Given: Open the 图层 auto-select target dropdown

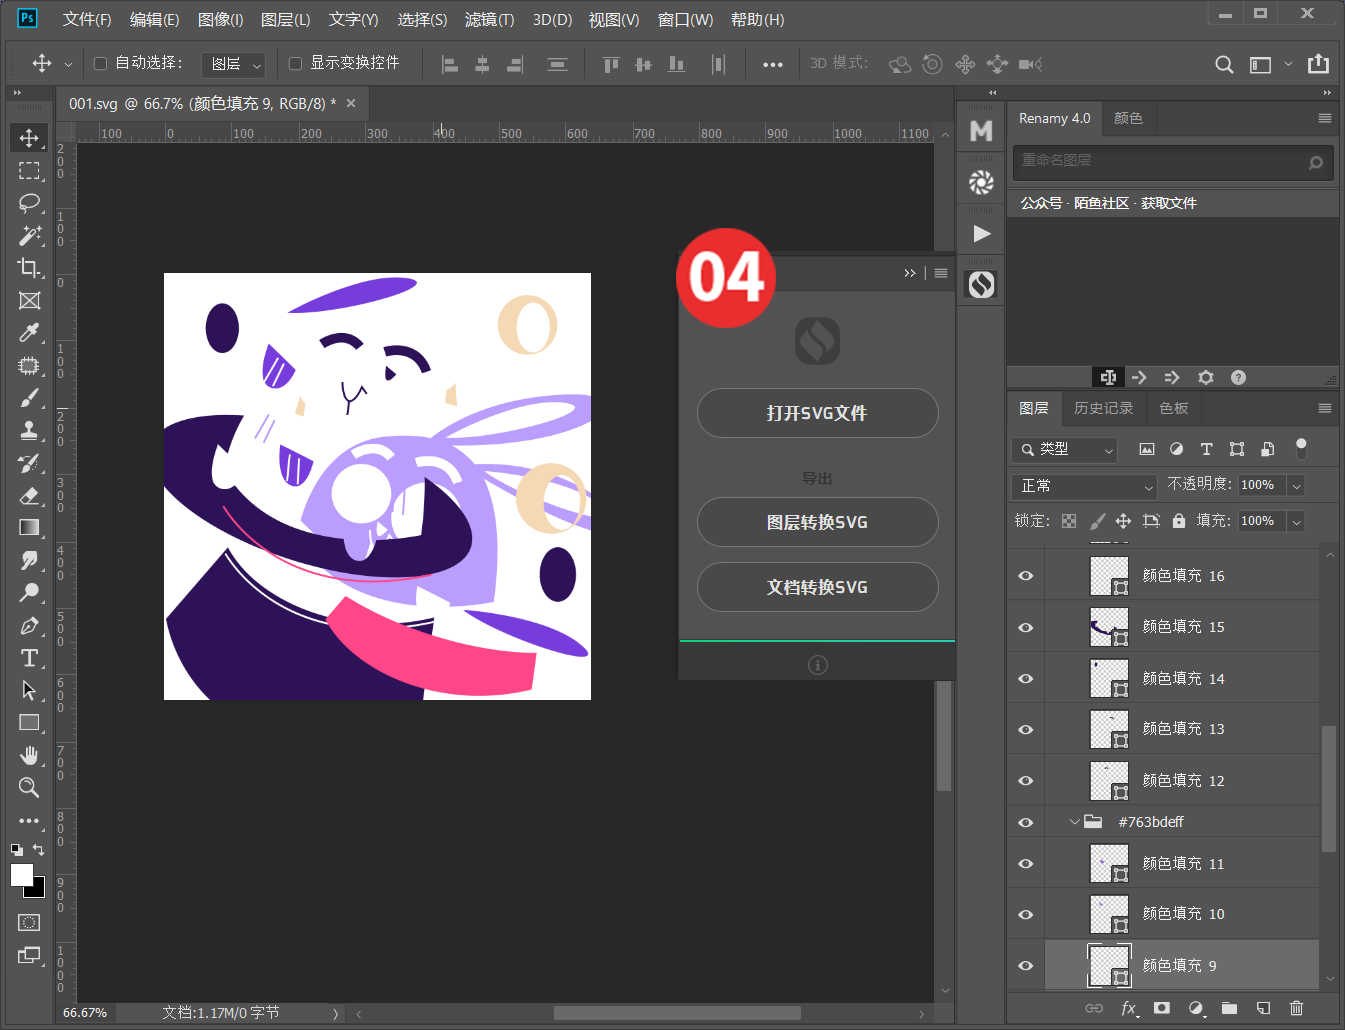Looking at the screenshot, I should [233, 64].
